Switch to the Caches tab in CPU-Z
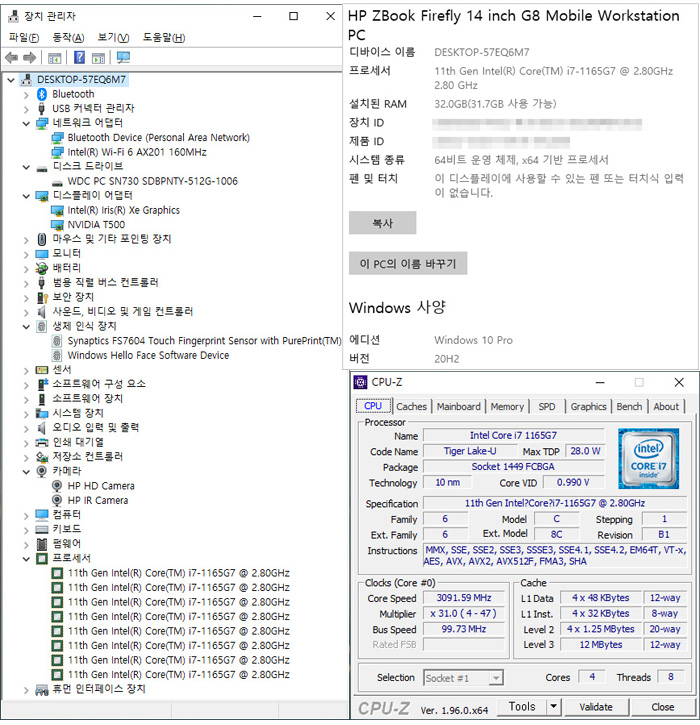The width and height of the screenshot is (700, 725). coord(411,406)
